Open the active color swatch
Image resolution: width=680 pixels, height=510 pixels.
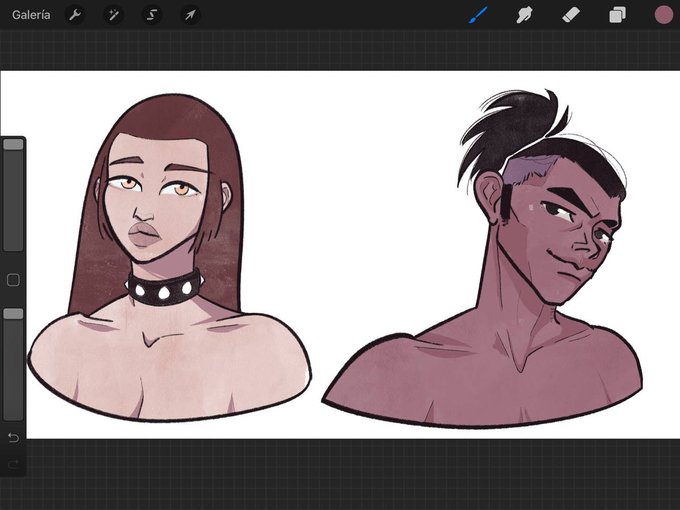point(664,15)
